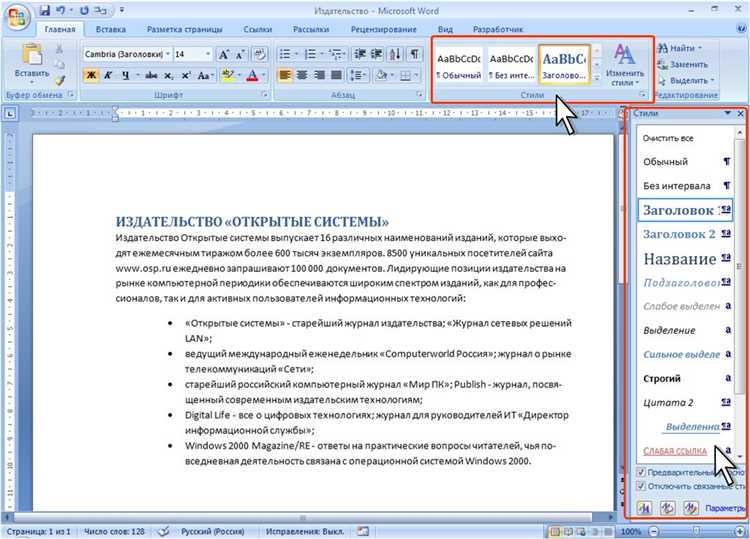750x539 pixels.
Task: Open the Styles pane options arrow
Action: tap(727, 113)
